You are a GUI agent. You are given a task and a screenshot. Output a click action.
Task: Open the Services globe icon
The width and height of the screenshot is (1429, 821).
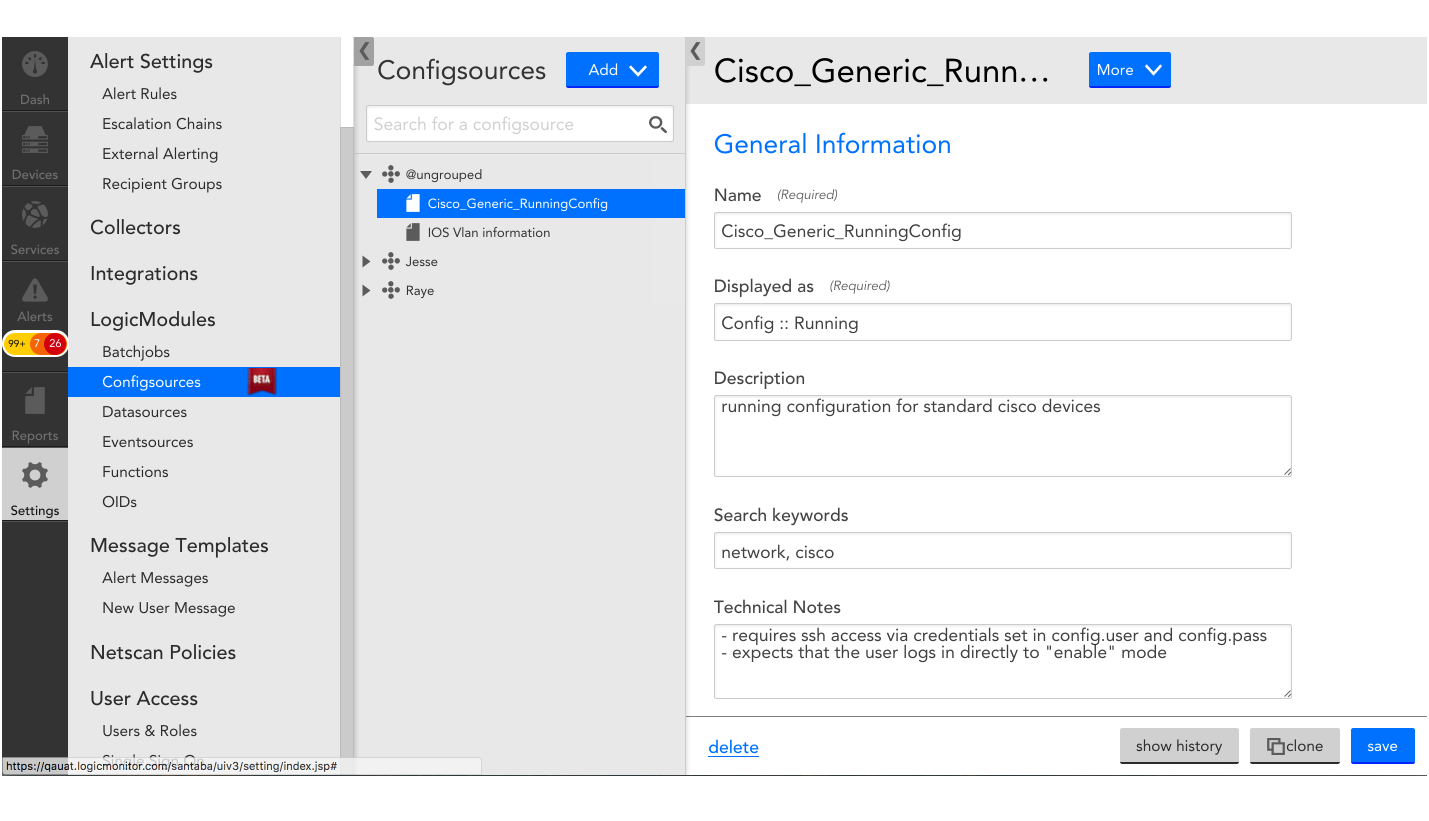[35, 216]
